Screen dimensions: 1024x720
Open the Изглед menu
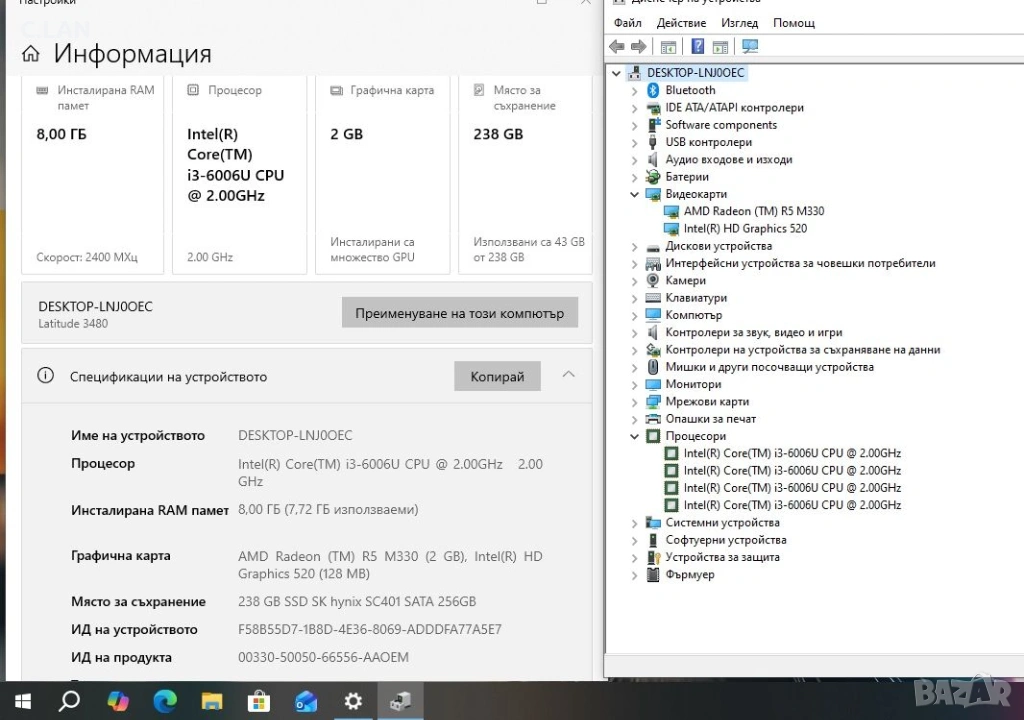pos(739,23)
